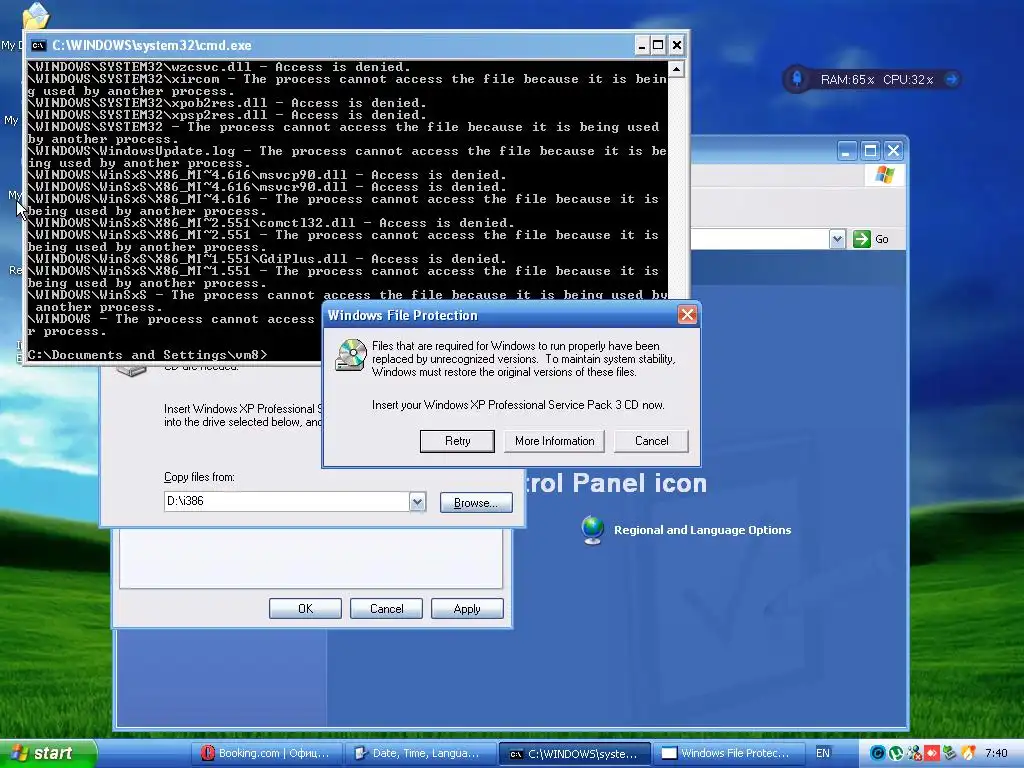Image resolution: width=1024 pixels, height=768 pixels.
Task: Close the Windows File Protection dialog
Action: pyautogui.click(x=687, y=315)
